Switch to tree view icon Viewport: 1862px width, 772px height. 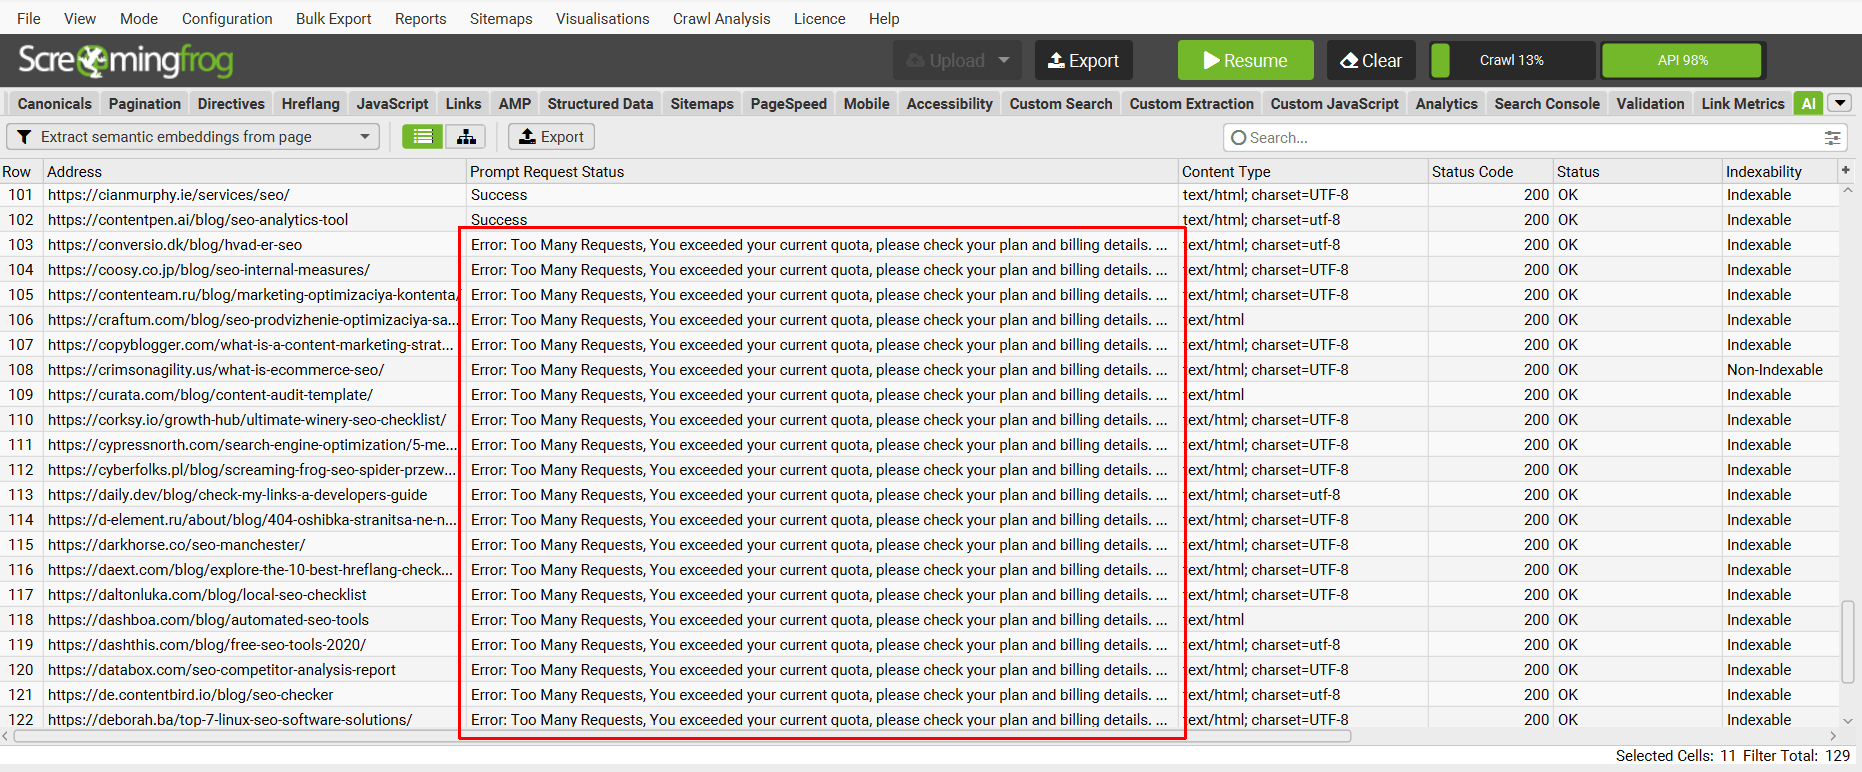point(466,137)
